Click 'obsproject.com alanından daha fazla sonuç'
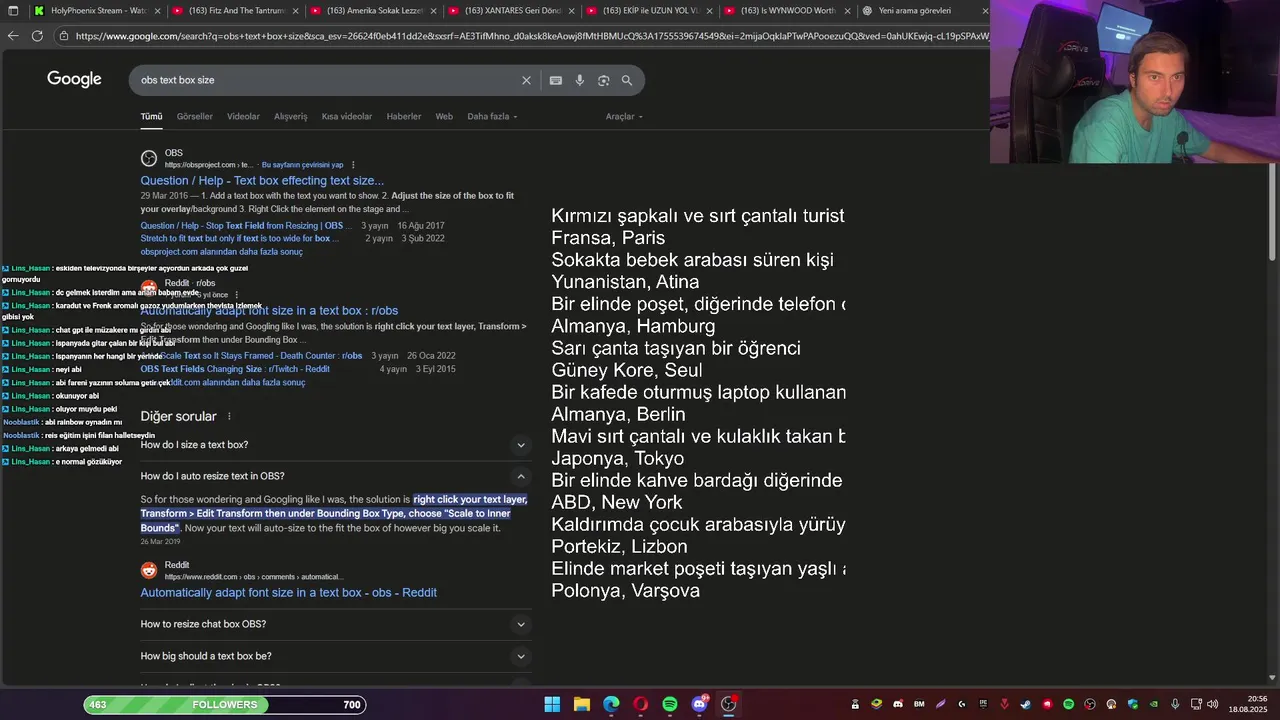Image resolution: width=1280 pixels, height=720 pixels. pyautogui.click(x=221, y=252)
